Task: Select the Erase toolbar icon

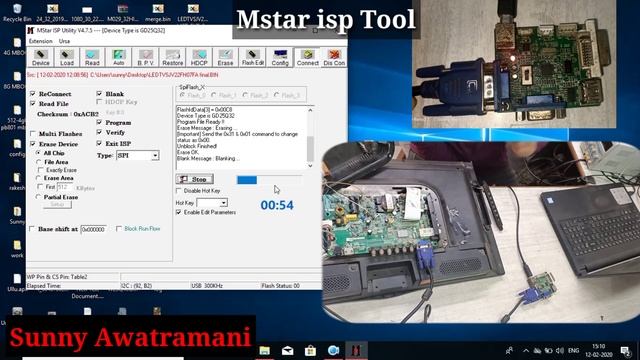Action: pos(225,57)
